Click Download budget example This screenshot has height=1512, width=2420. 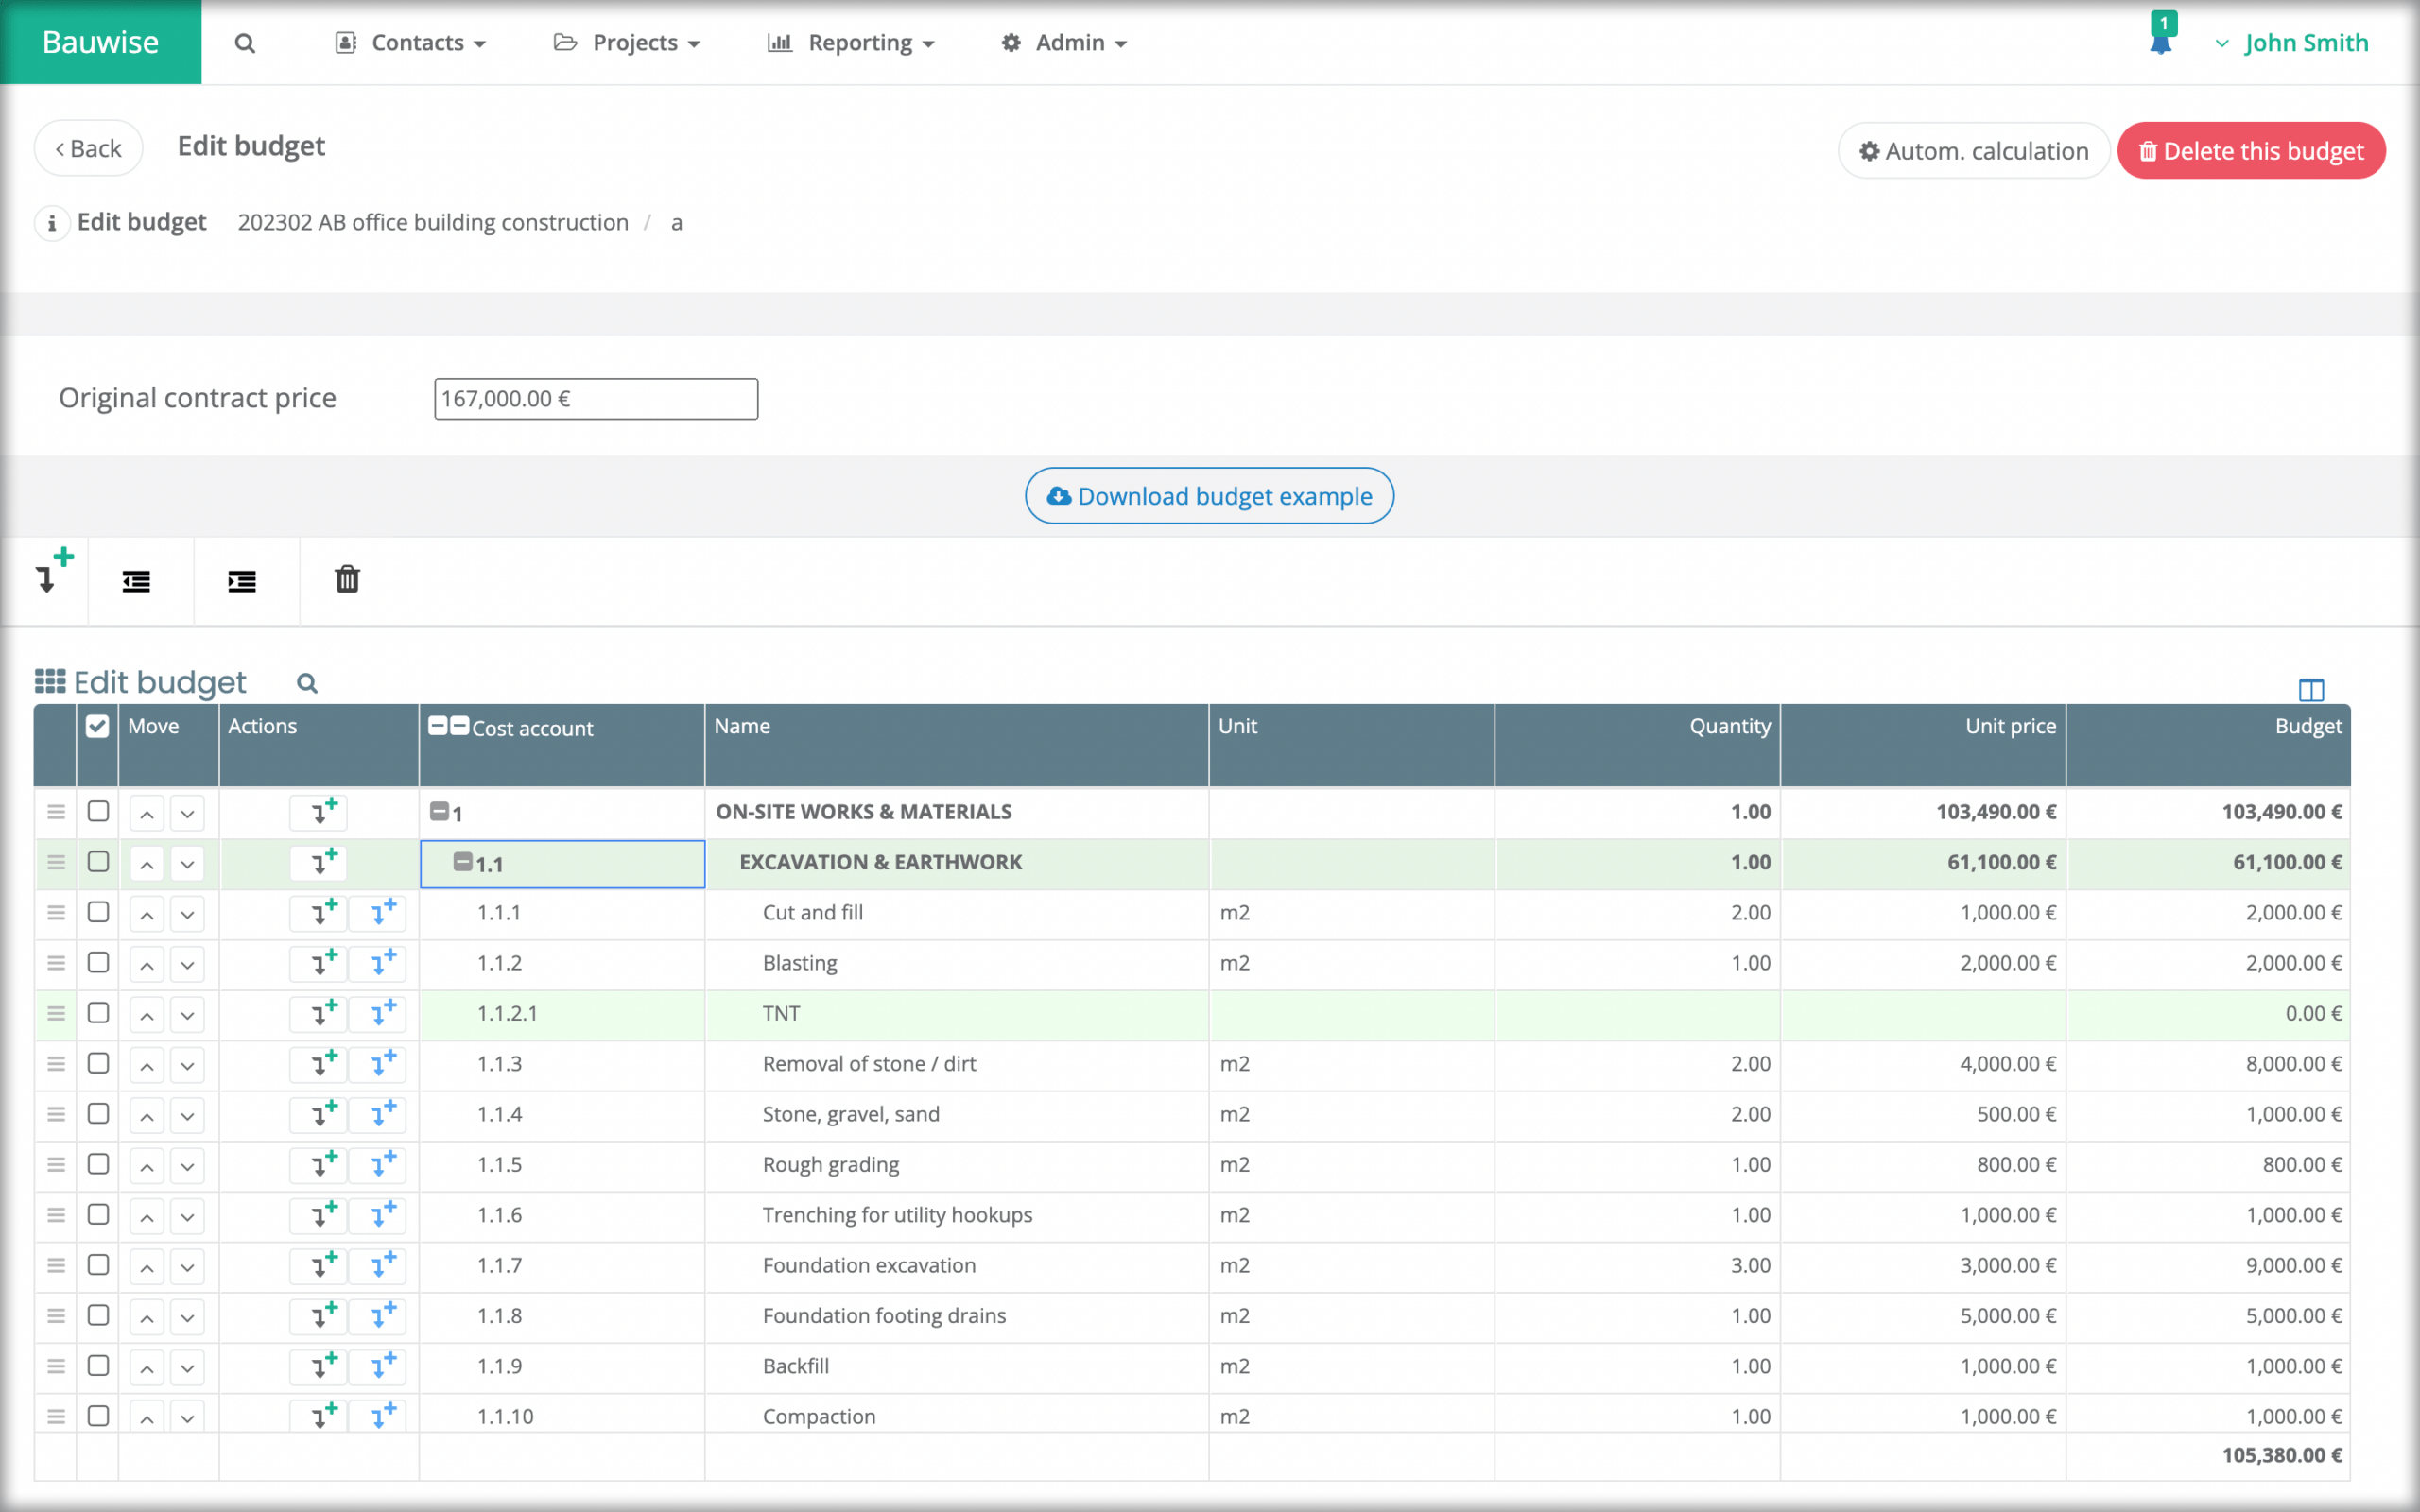1209,495
